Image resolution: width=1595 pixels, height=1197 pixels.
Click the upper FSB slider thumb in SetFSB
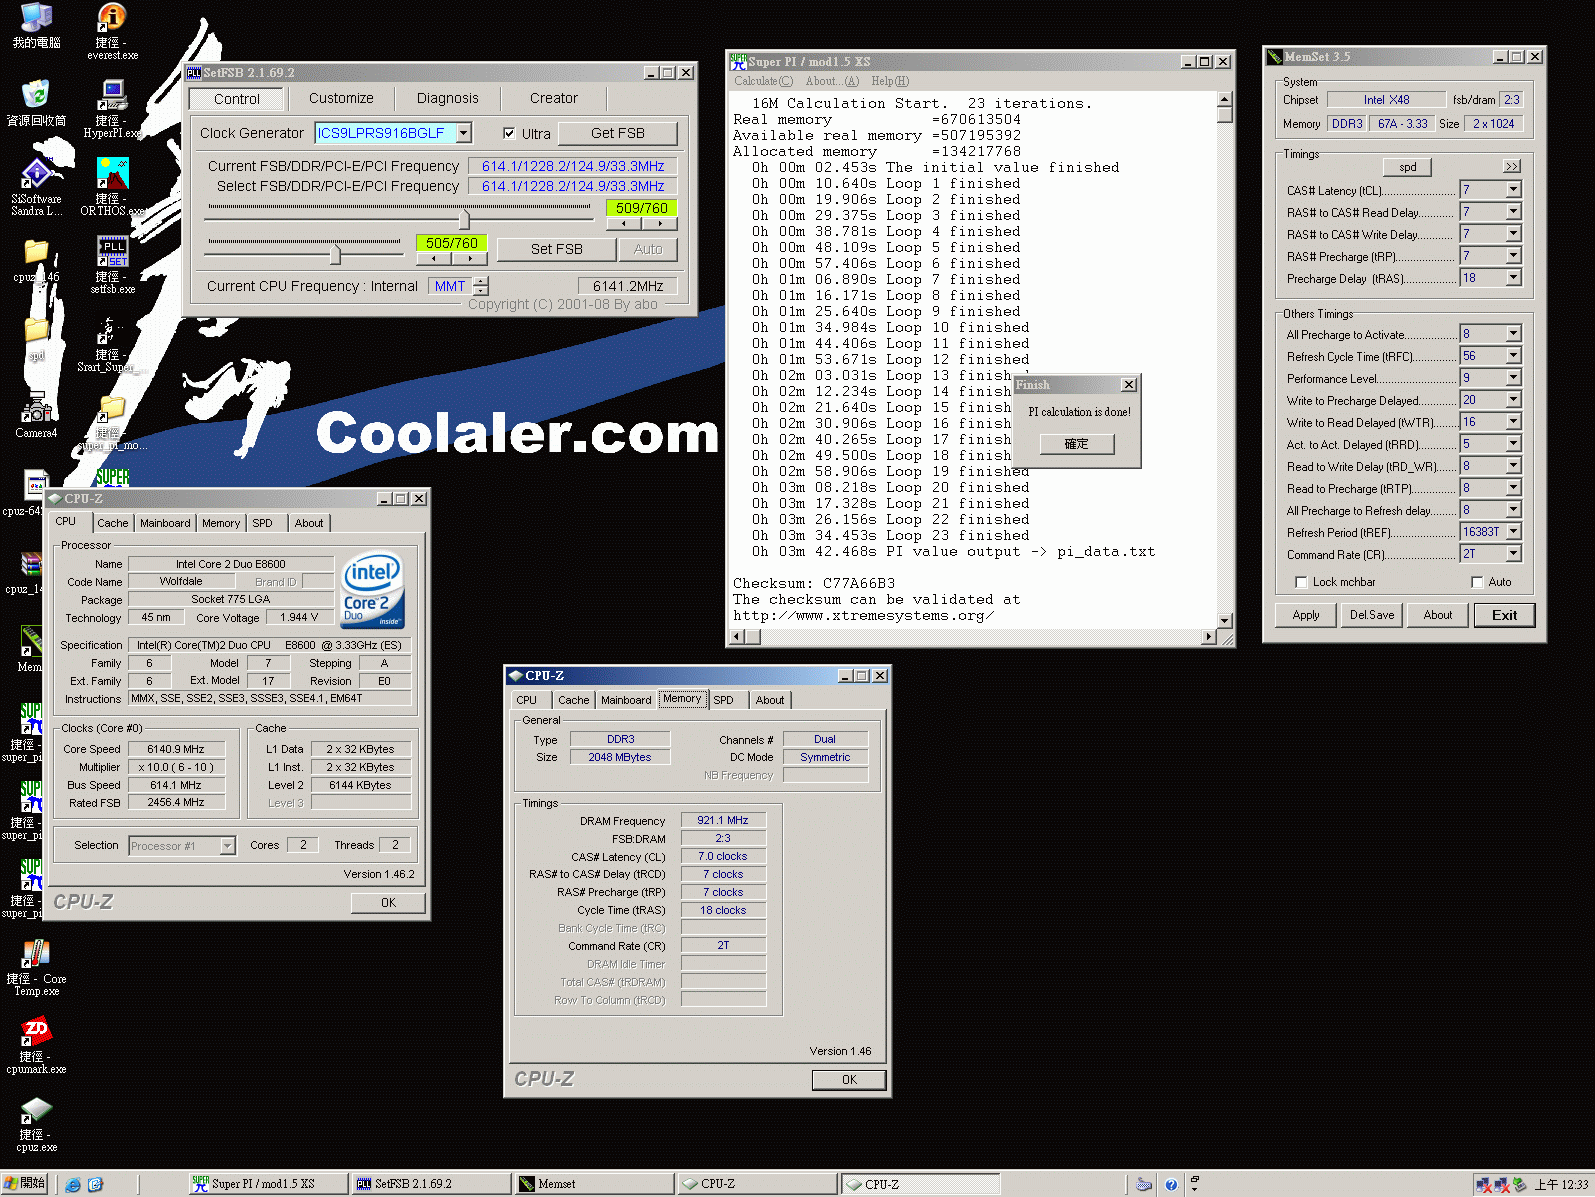pos(464,219)
